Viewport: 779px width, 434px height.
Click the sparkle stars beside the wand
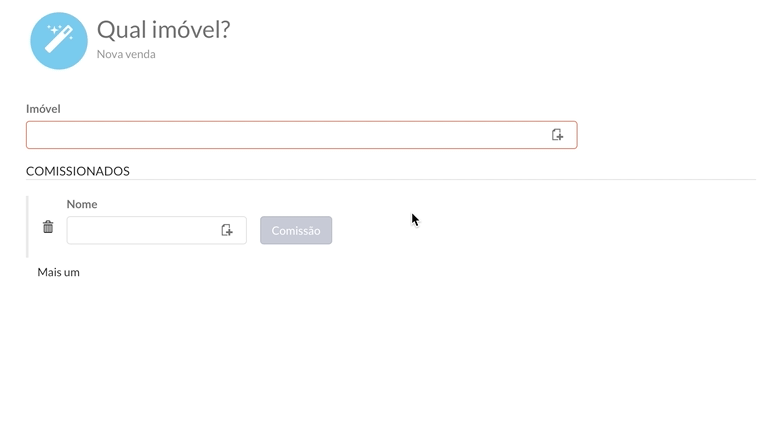54,31
